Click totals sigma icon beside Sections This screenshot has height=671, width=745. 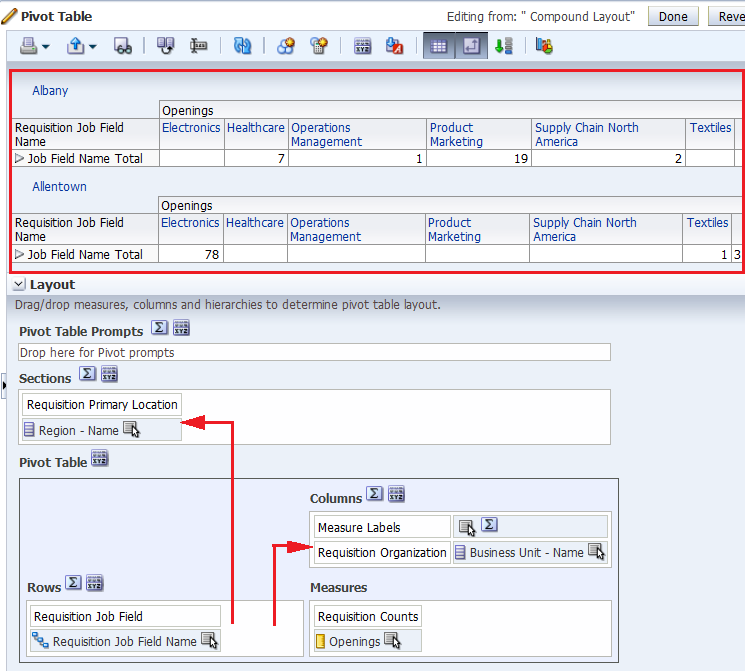(x=87, y=374)
